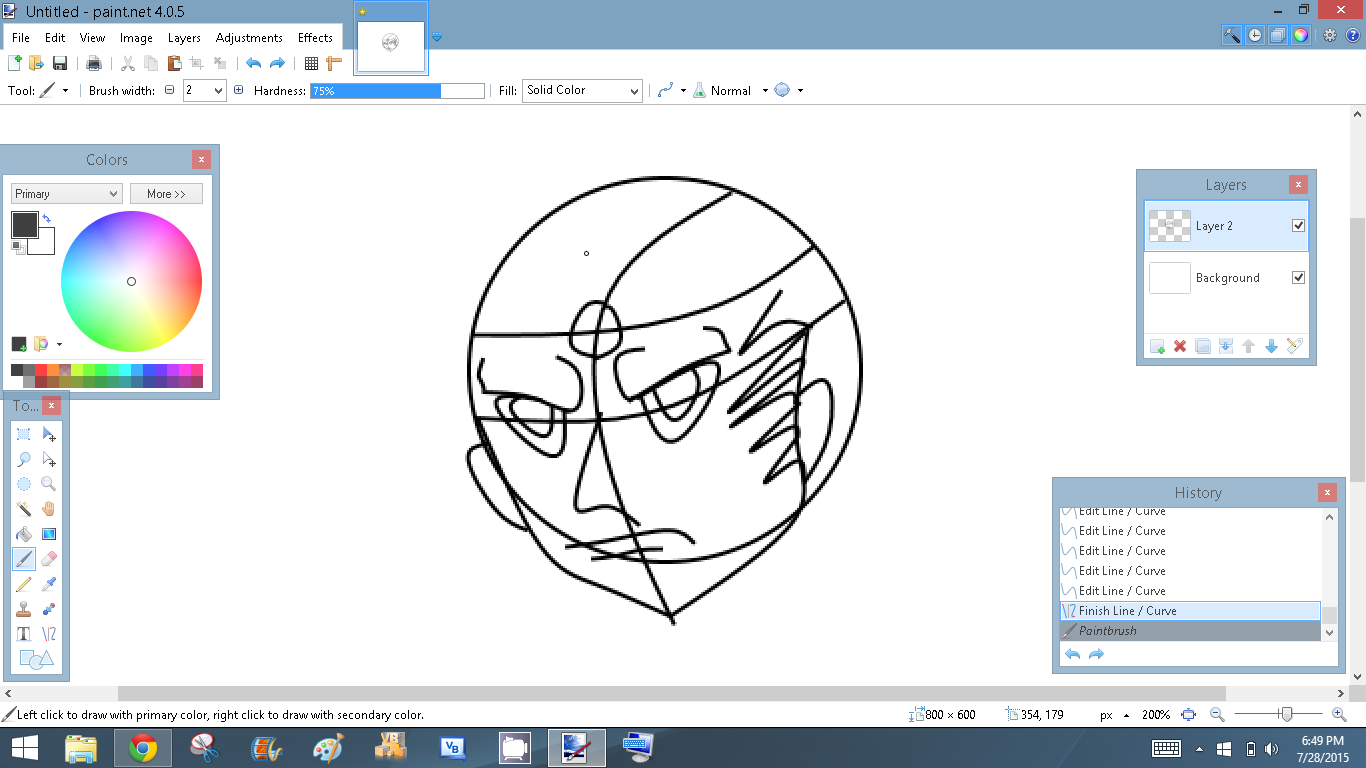
Task: Open the Effects menu
Action: click(x=315, y=38)
